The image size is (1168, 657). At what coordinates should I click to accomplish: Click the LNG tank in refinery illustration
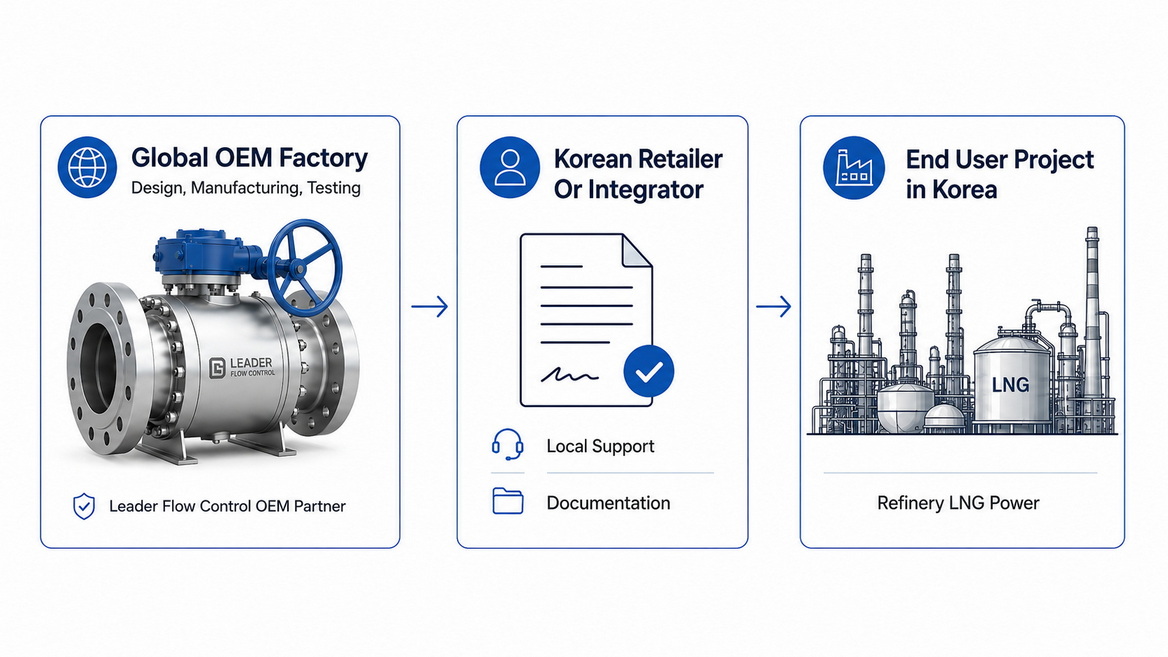coord(1011,382)
